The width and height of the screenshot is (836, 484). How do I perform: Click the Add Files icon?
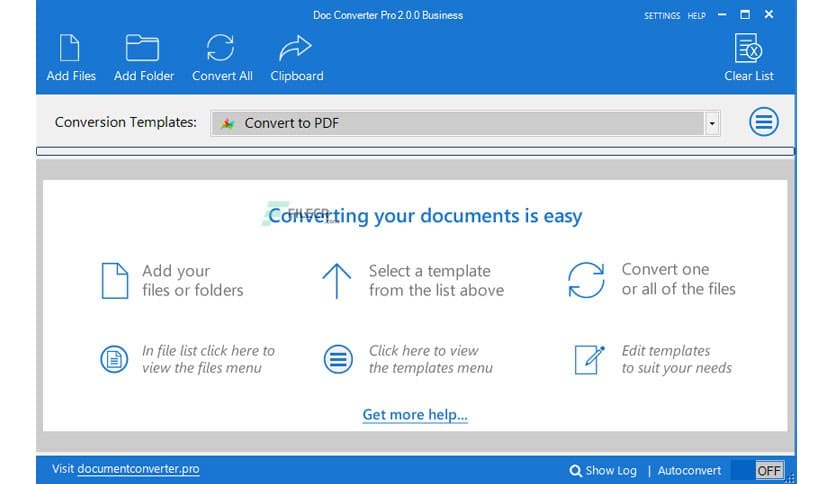(70, 48)
